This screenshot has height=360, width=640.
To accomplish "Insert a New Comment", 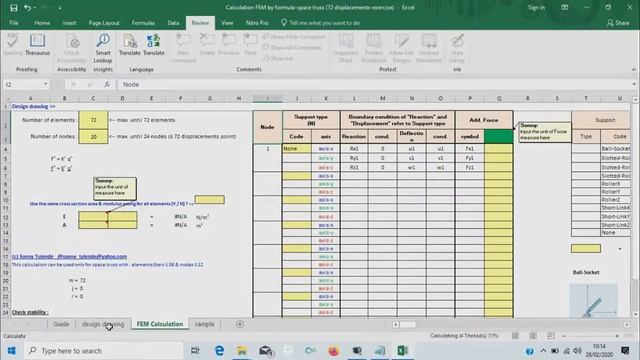I will point(183,48).
